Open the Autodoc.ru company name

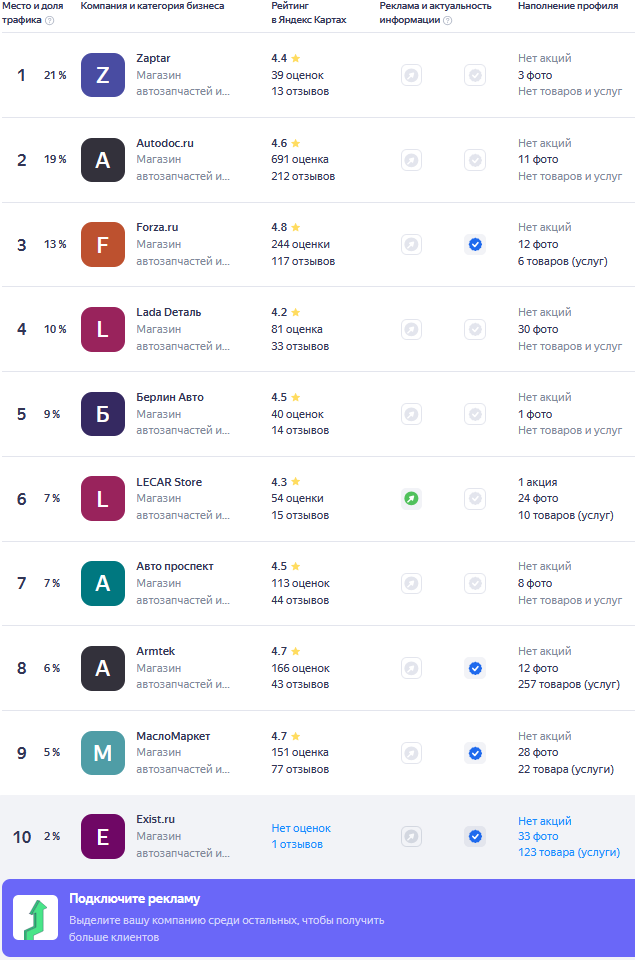(165, 143)
